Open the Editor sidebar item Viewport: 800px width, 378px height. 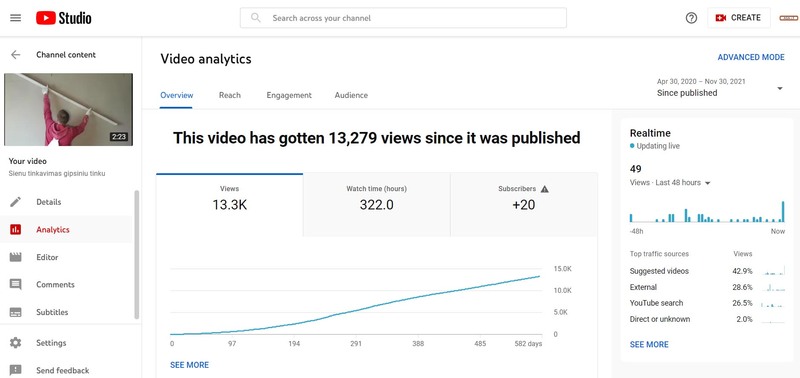click(x=66, y=257)
